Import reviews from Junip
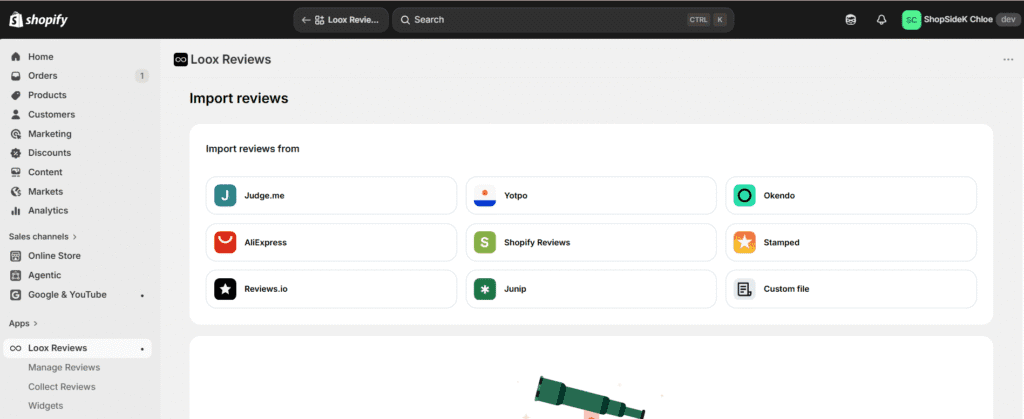1024x419 pixels. click(x=591, y=288)
